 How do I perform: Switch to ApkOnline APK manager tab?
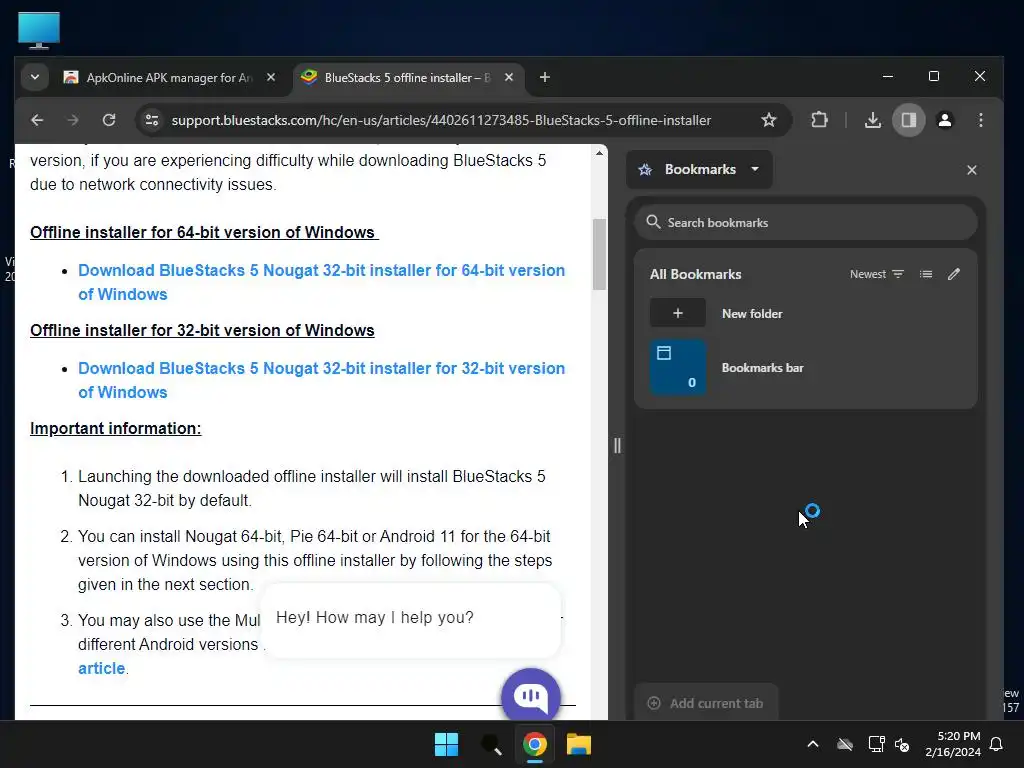158,78
